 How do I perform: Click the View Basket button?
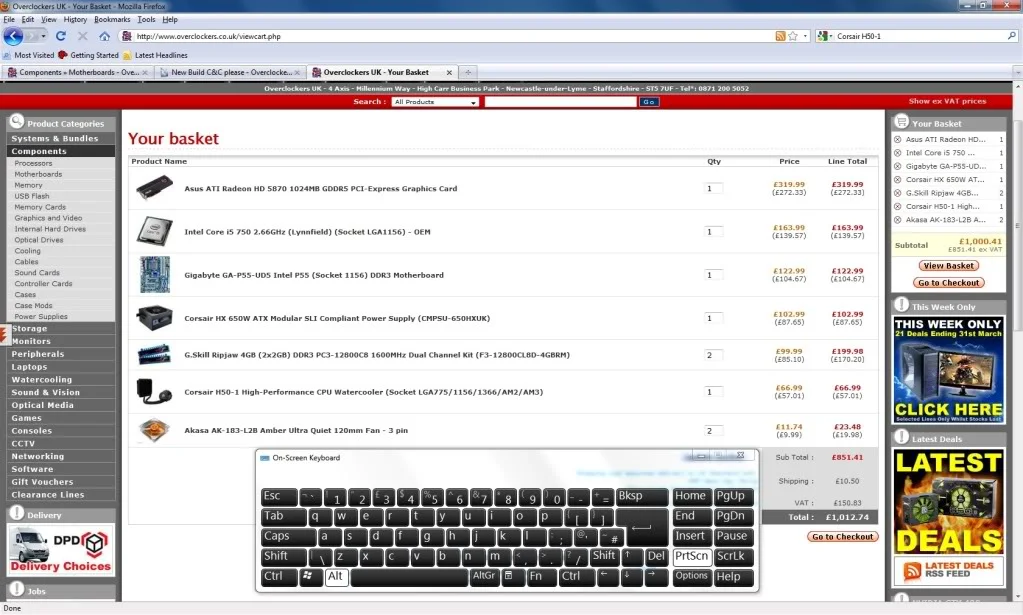pos(948,265)
